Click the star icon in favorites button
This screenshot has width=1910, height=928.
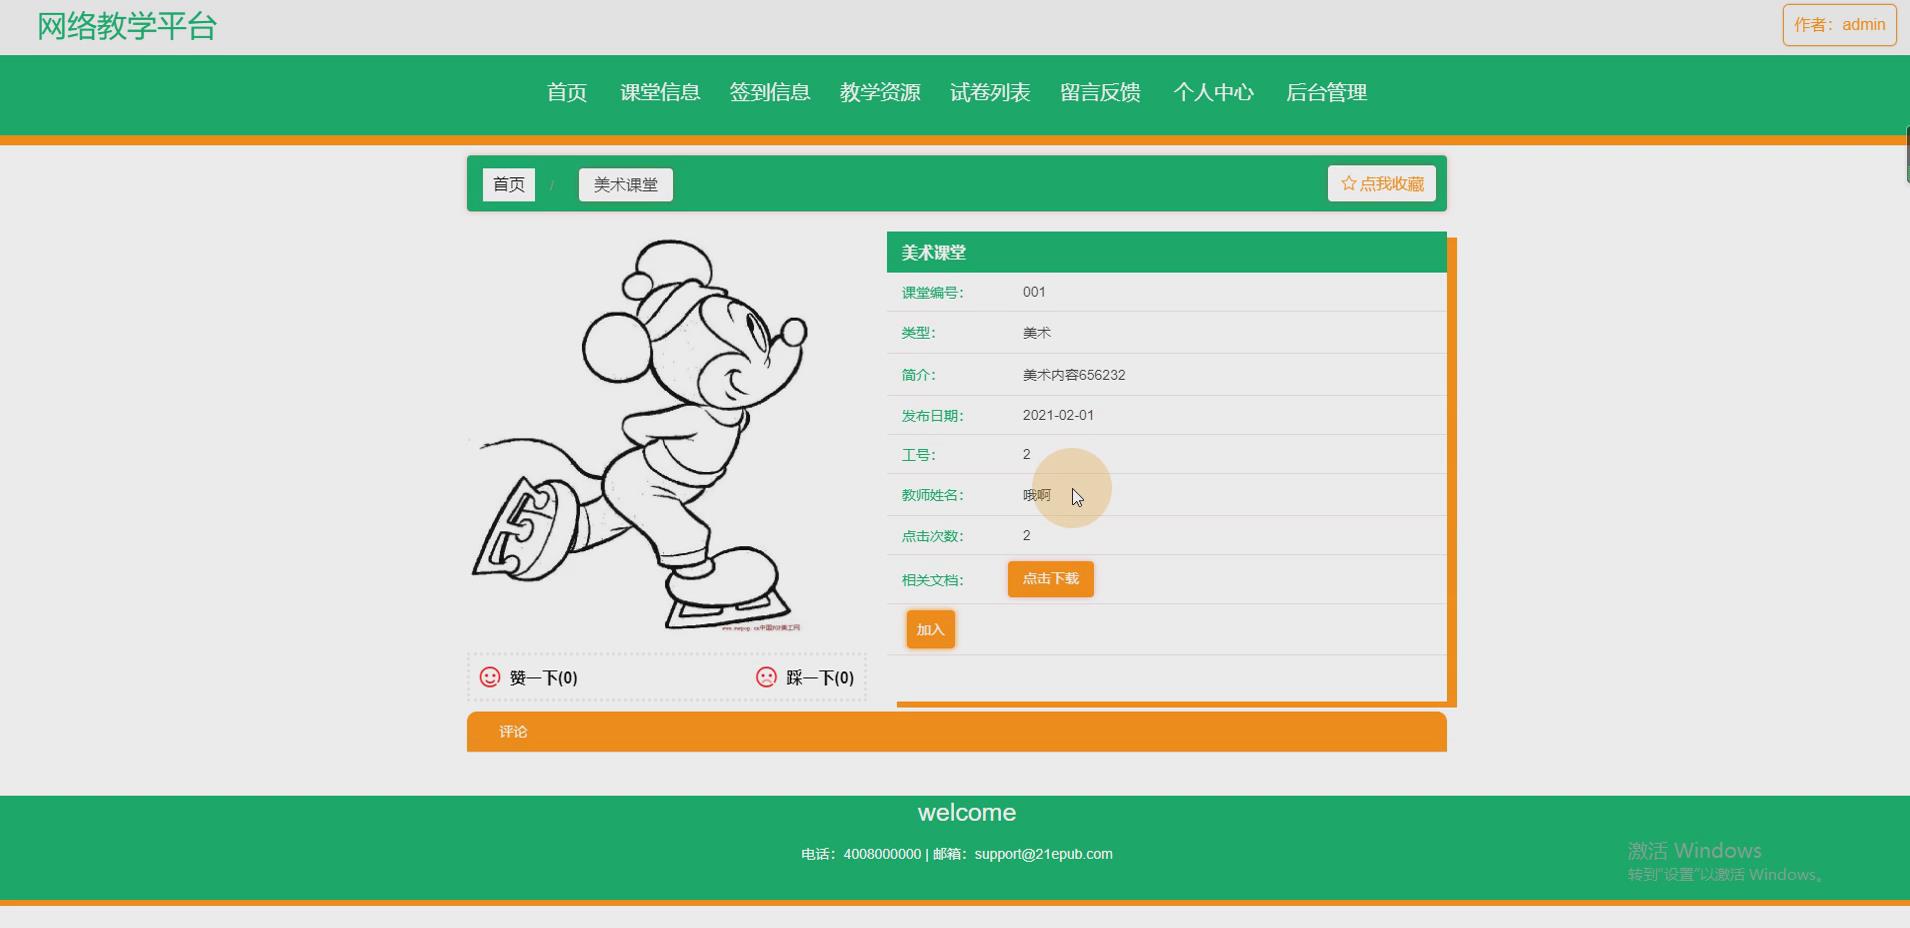pyautogui.click(x=1348, y=183)
